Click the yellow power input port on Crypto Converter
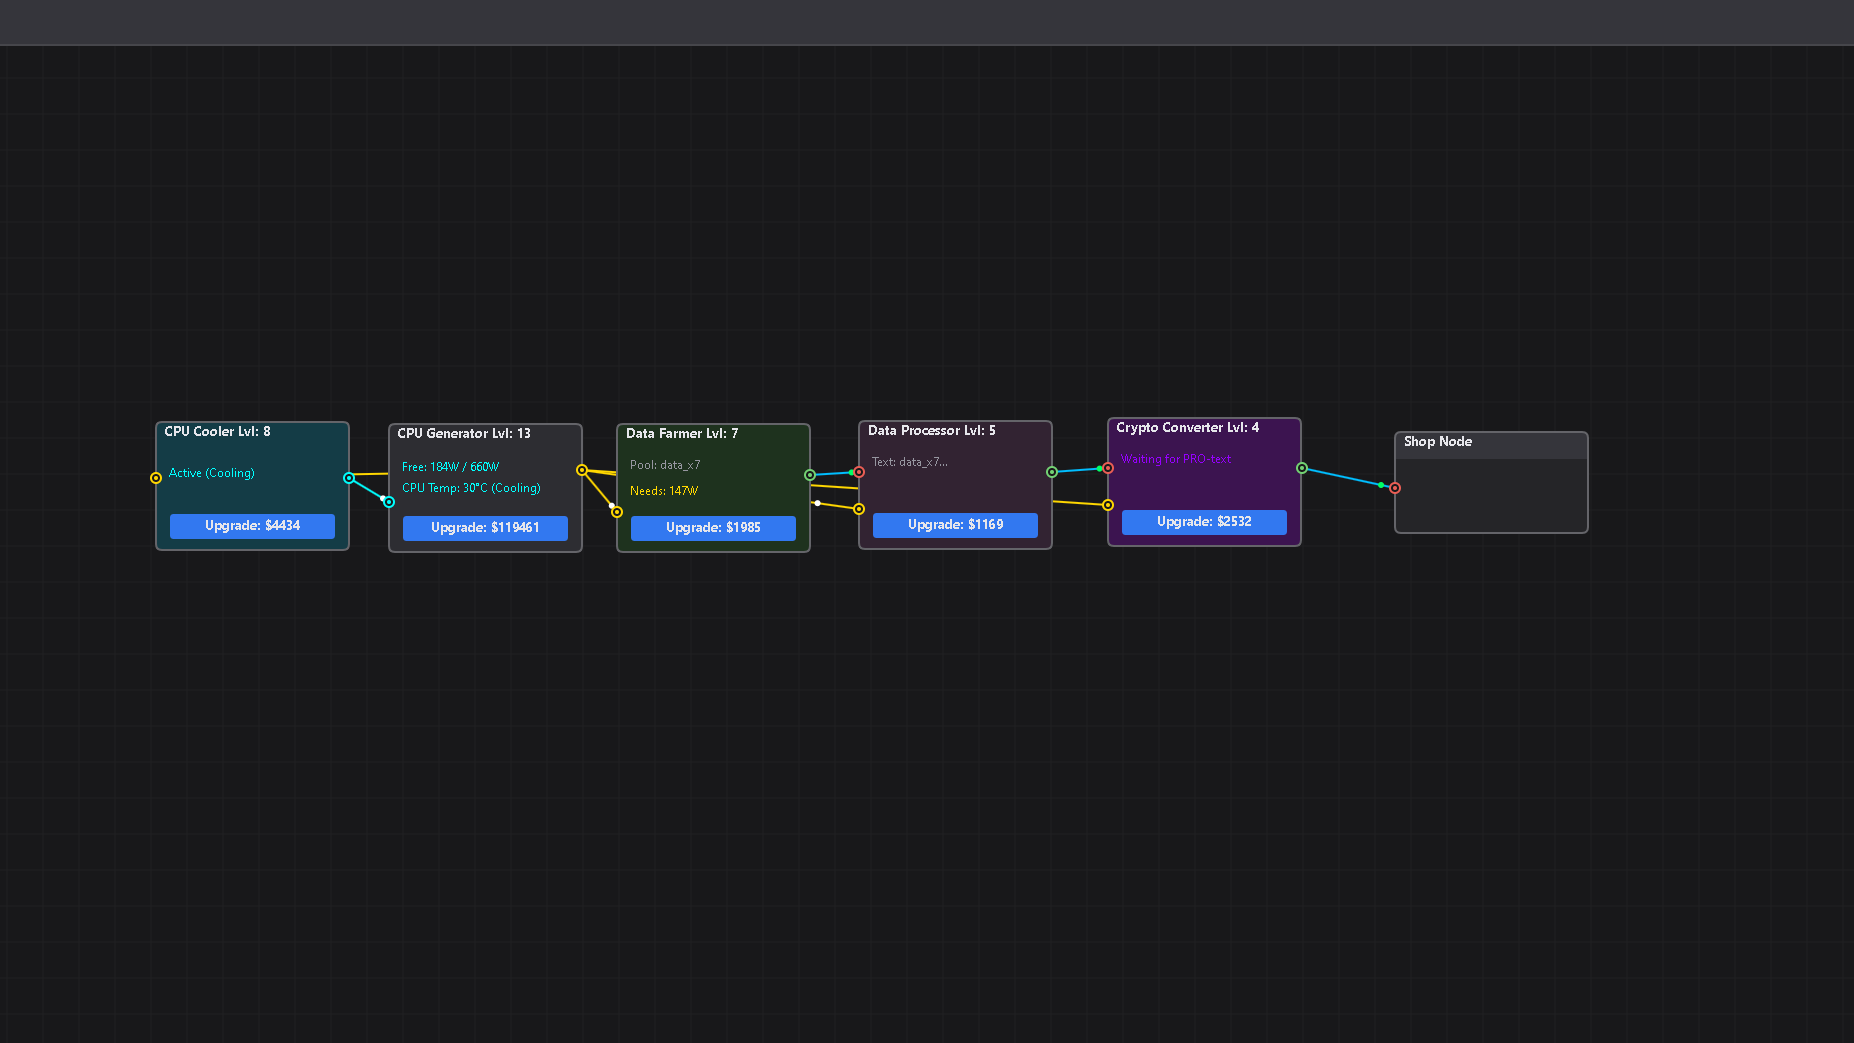 pos(1108,505)
